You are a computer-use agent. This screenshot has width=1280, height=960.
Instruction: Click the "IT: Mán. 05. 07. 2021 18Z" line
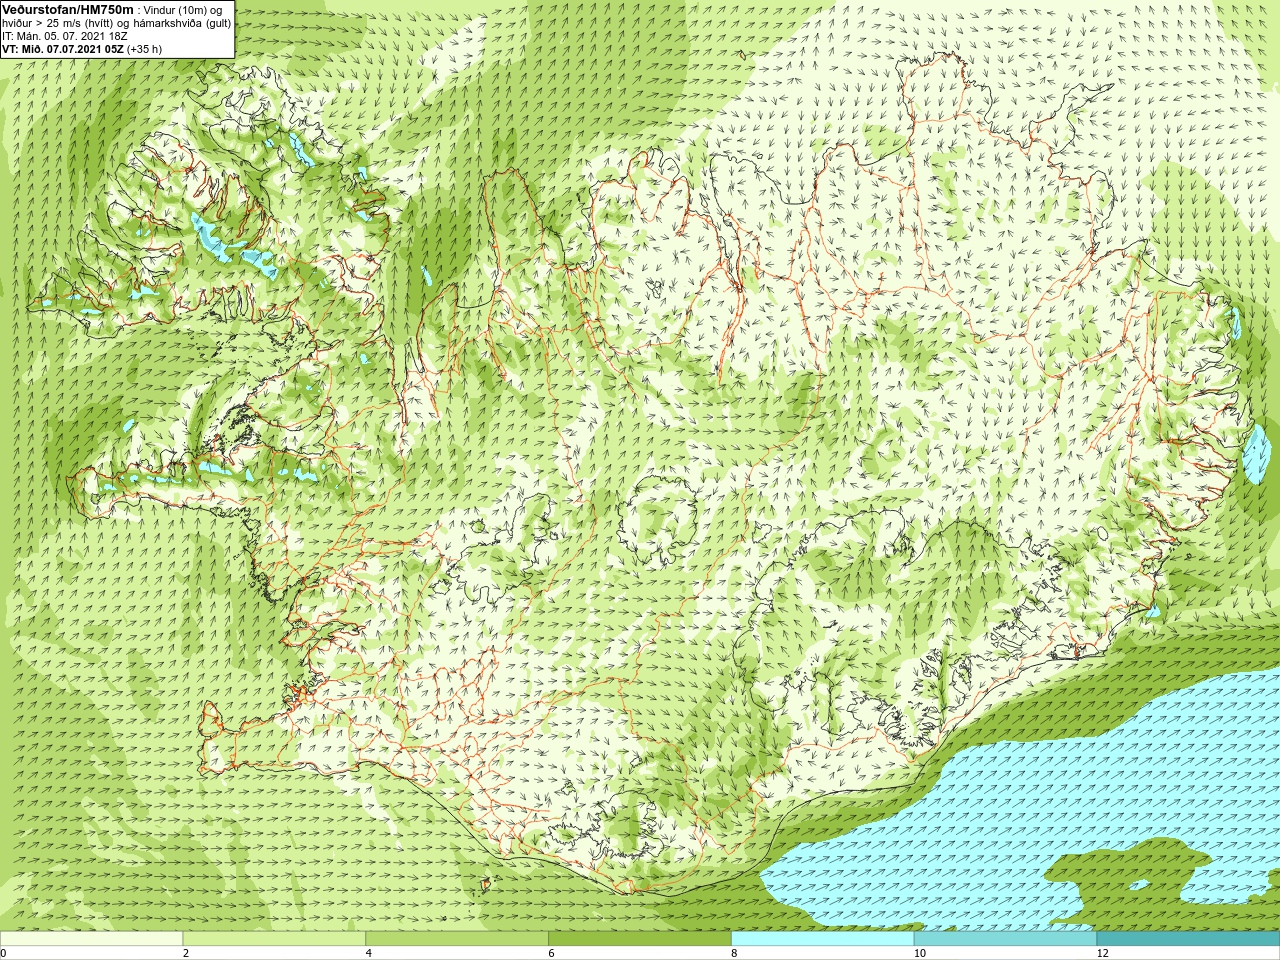(x=65, y=36)
